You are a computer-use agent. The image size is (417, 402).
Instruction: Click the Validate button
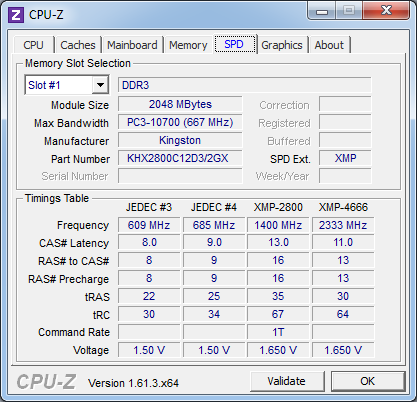coord(287,381)
